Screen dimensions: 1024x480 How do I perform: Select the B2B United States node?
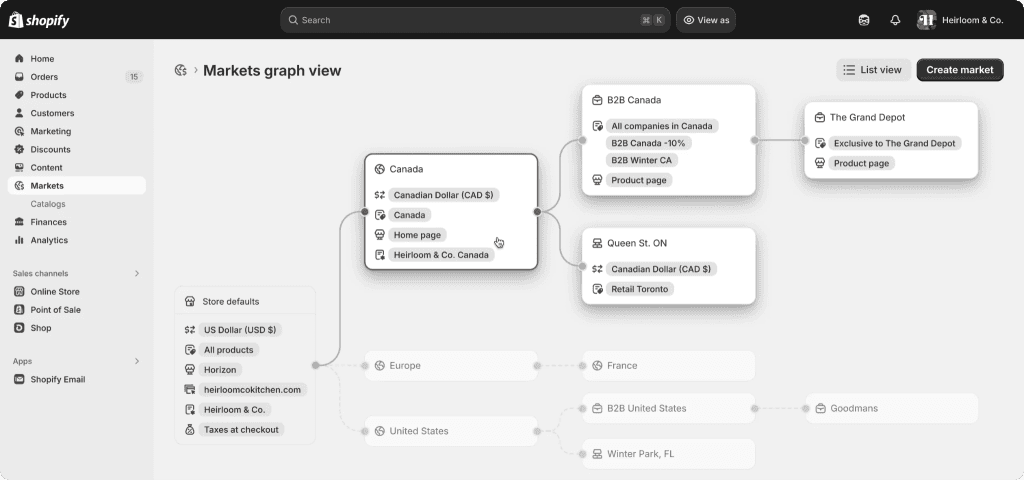click(x=669, y=408)
